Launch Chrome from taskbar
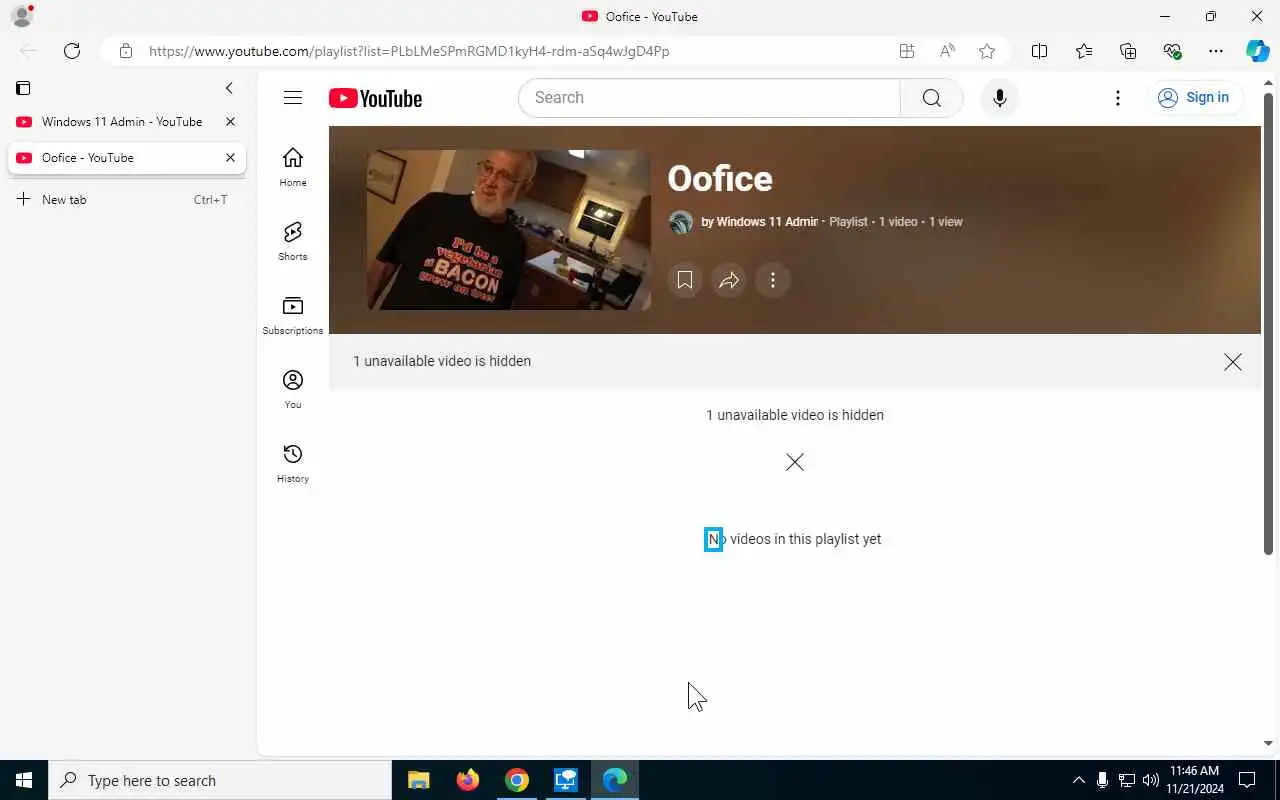This screenshot has width=1280, height=800. [516, 780]
